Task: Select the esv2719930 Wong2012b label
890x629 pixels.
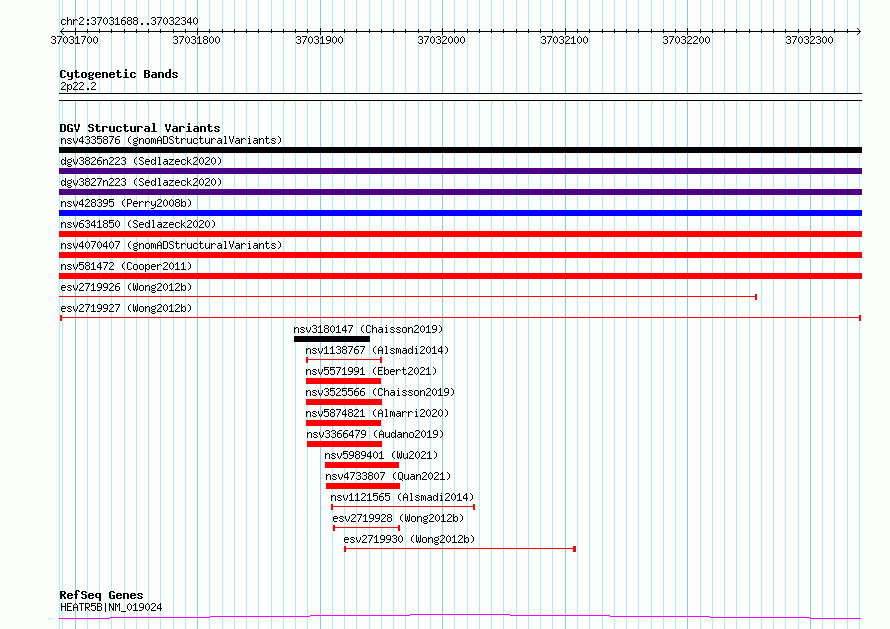Action: point(409,539)
